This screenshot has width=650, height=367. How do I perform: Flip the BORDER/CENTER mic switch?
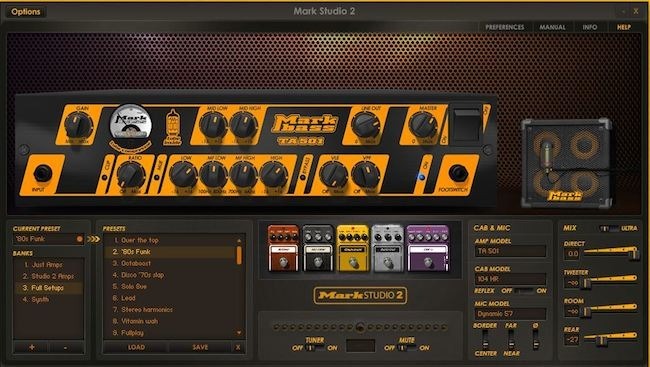tap(485, 340)
